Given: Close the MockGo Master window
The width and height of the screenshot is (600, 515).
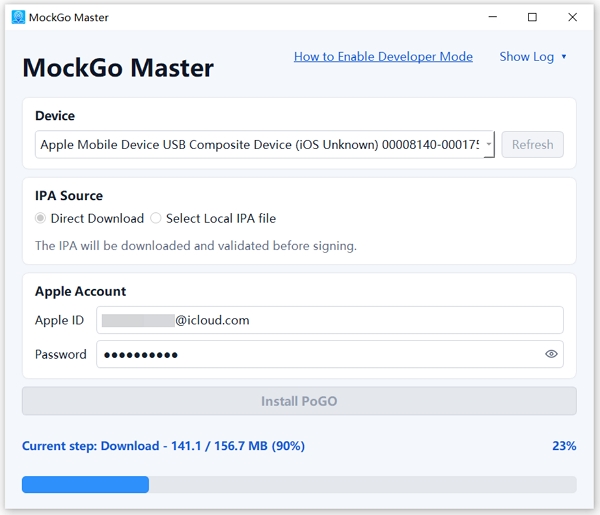Looking at the screenshot, I should pyautogui.click(x=572, y=17).
